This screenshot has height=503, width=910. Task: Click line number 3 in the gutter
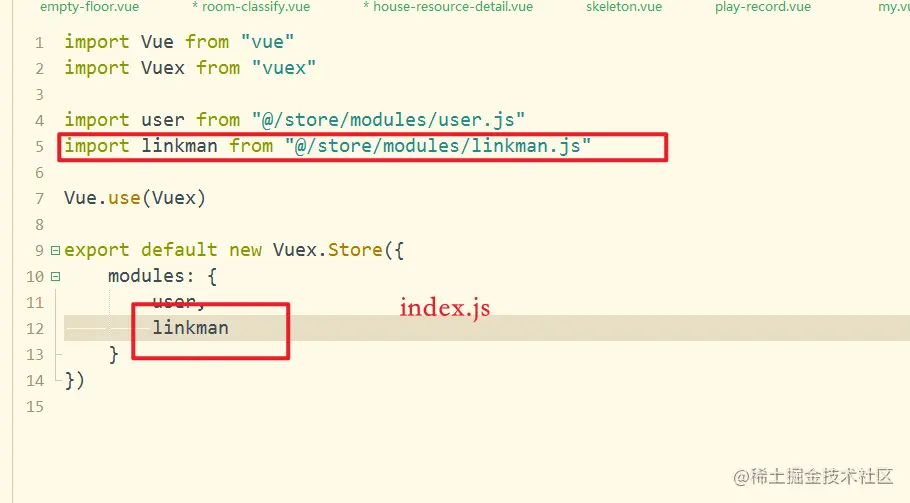click(x=39, y=95)
